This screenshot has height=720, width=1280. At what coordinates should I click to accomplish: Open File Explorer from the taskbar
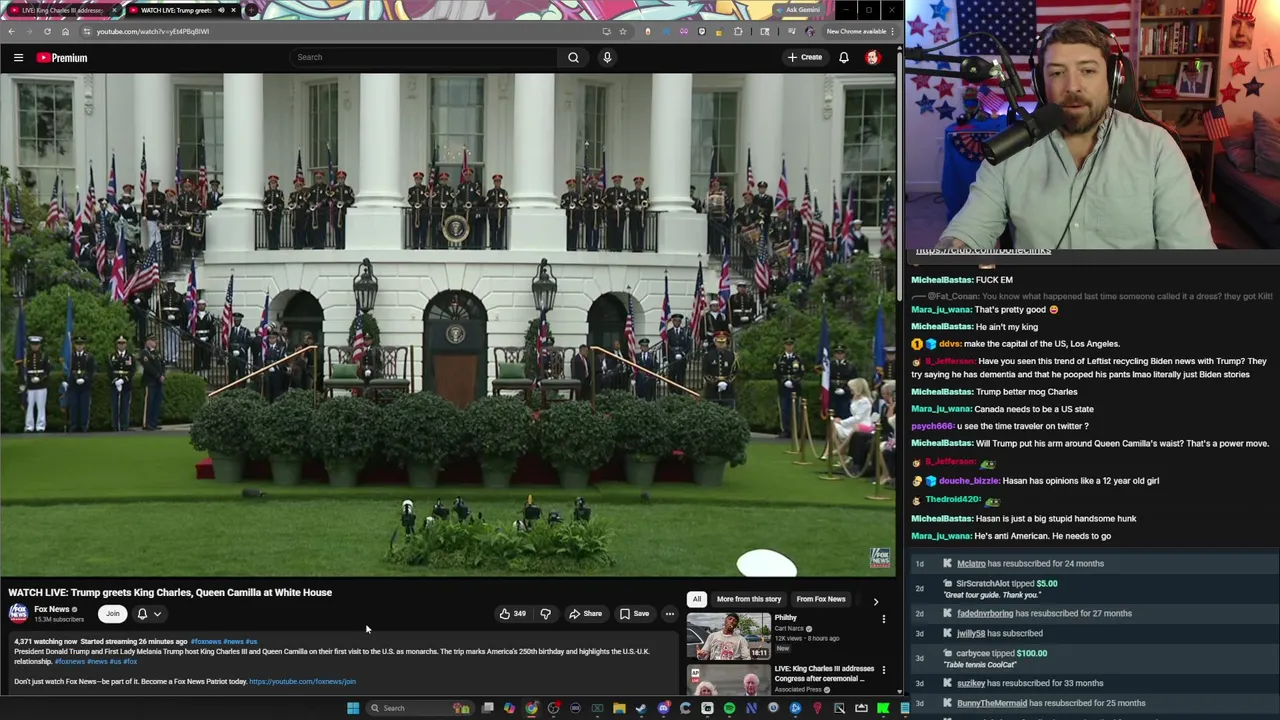point(619,708)
